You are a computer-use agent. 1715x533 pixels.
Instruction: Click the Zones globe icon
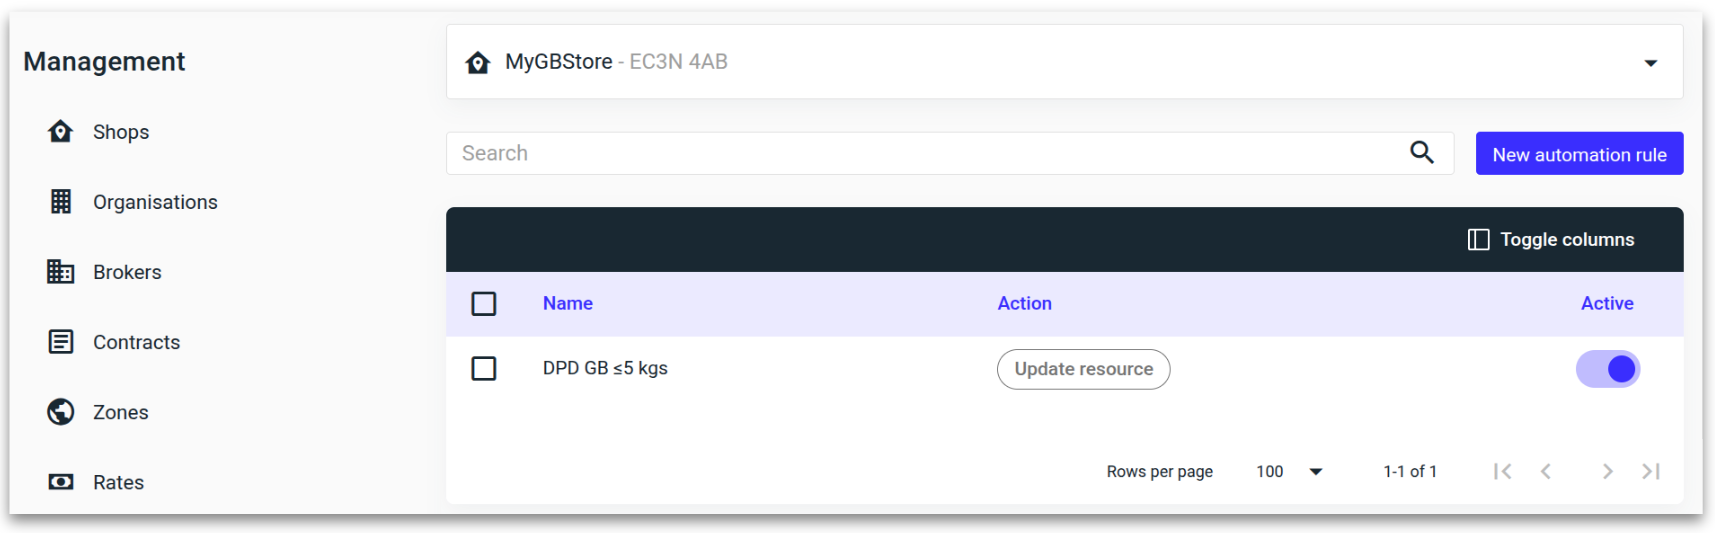click(x=61, y=412)
